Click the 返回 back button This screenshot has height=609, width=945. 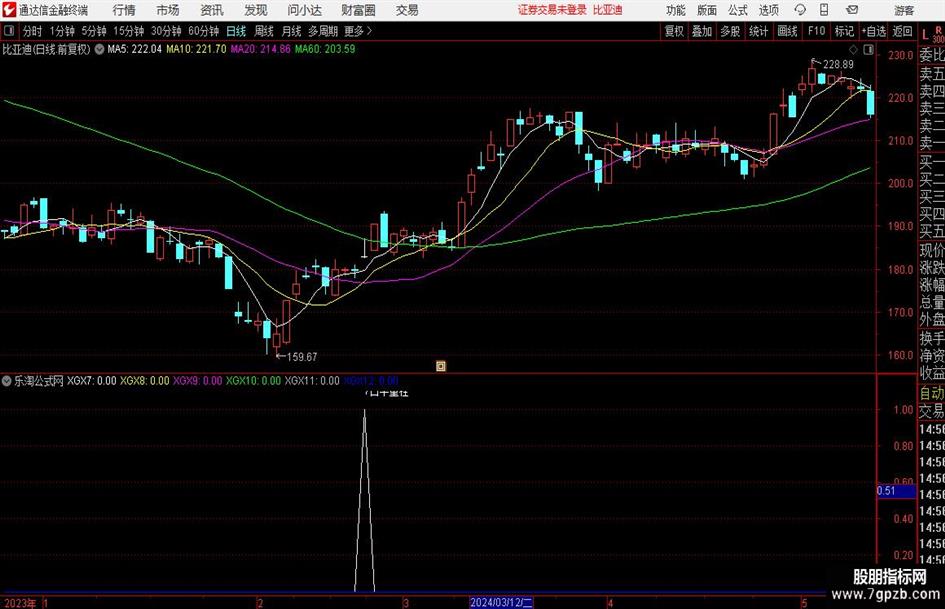[902, 31]
